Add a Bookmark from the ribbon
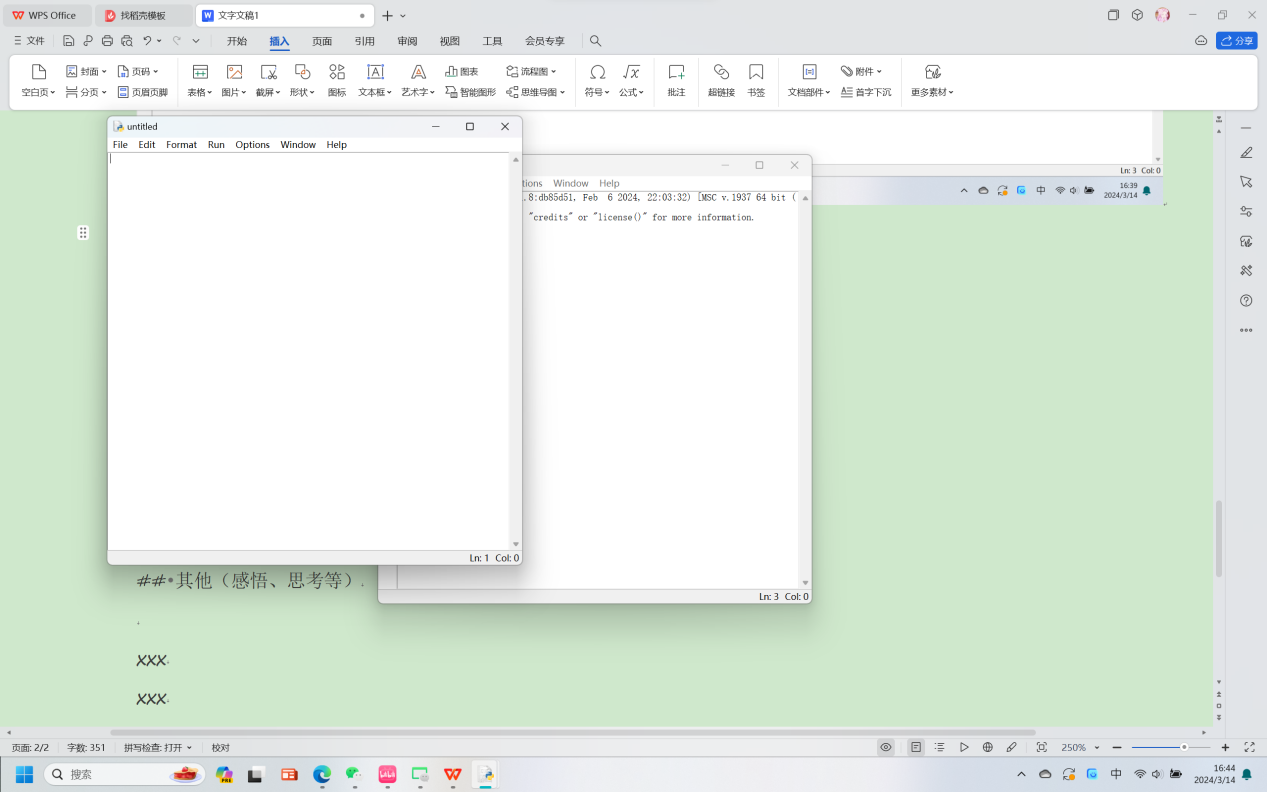Viewport: 1267px width, 792px height. [756, 80]
